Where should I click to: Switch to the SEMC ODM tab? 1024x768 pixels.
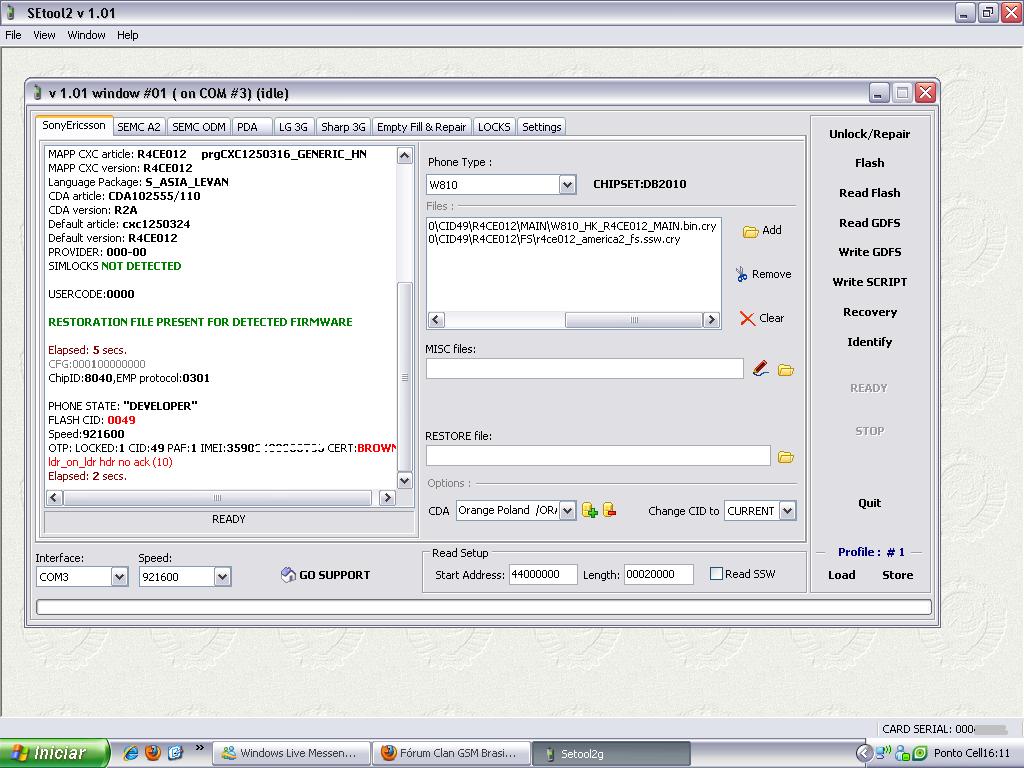[x=199, y=127]
